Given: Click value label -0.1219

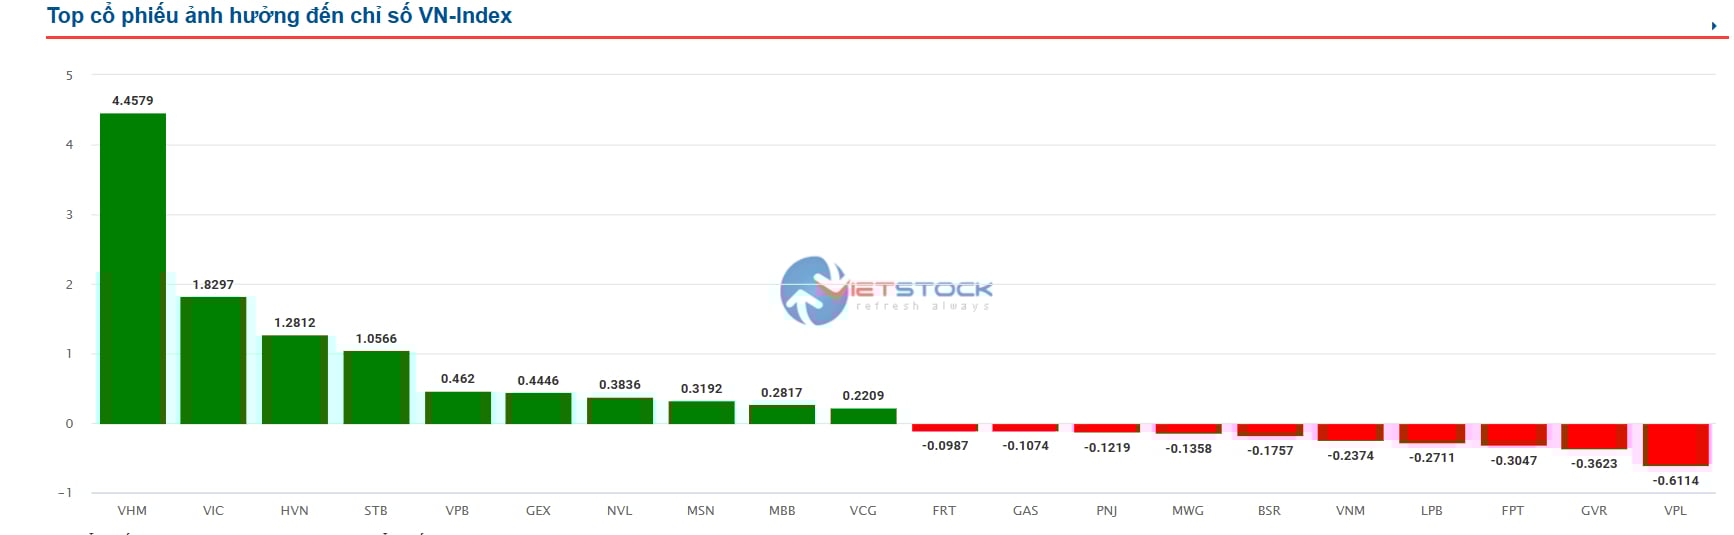Looking at the screenshot, I should (x=1107, y=448).
